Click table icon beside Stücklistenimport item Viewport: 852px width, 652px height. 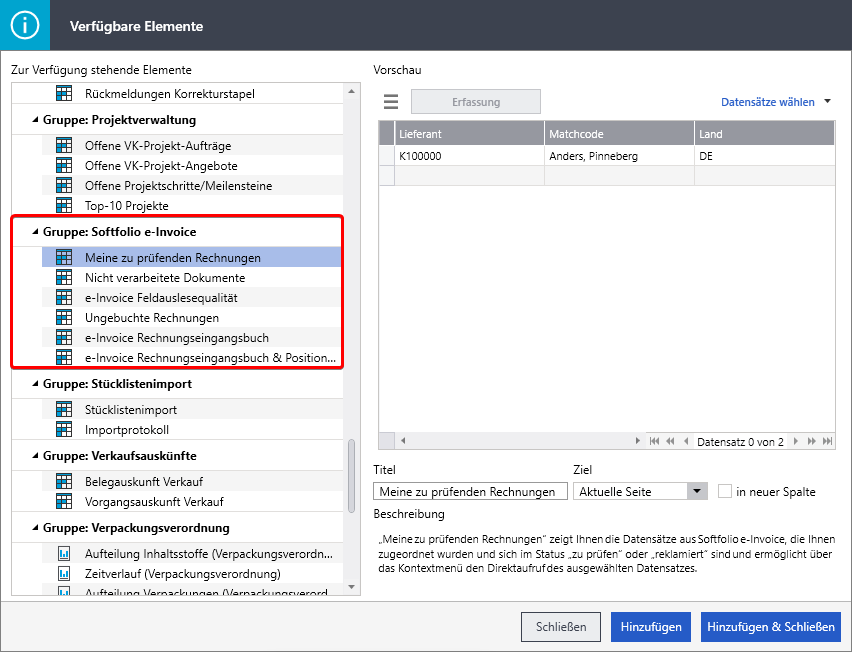64,410
